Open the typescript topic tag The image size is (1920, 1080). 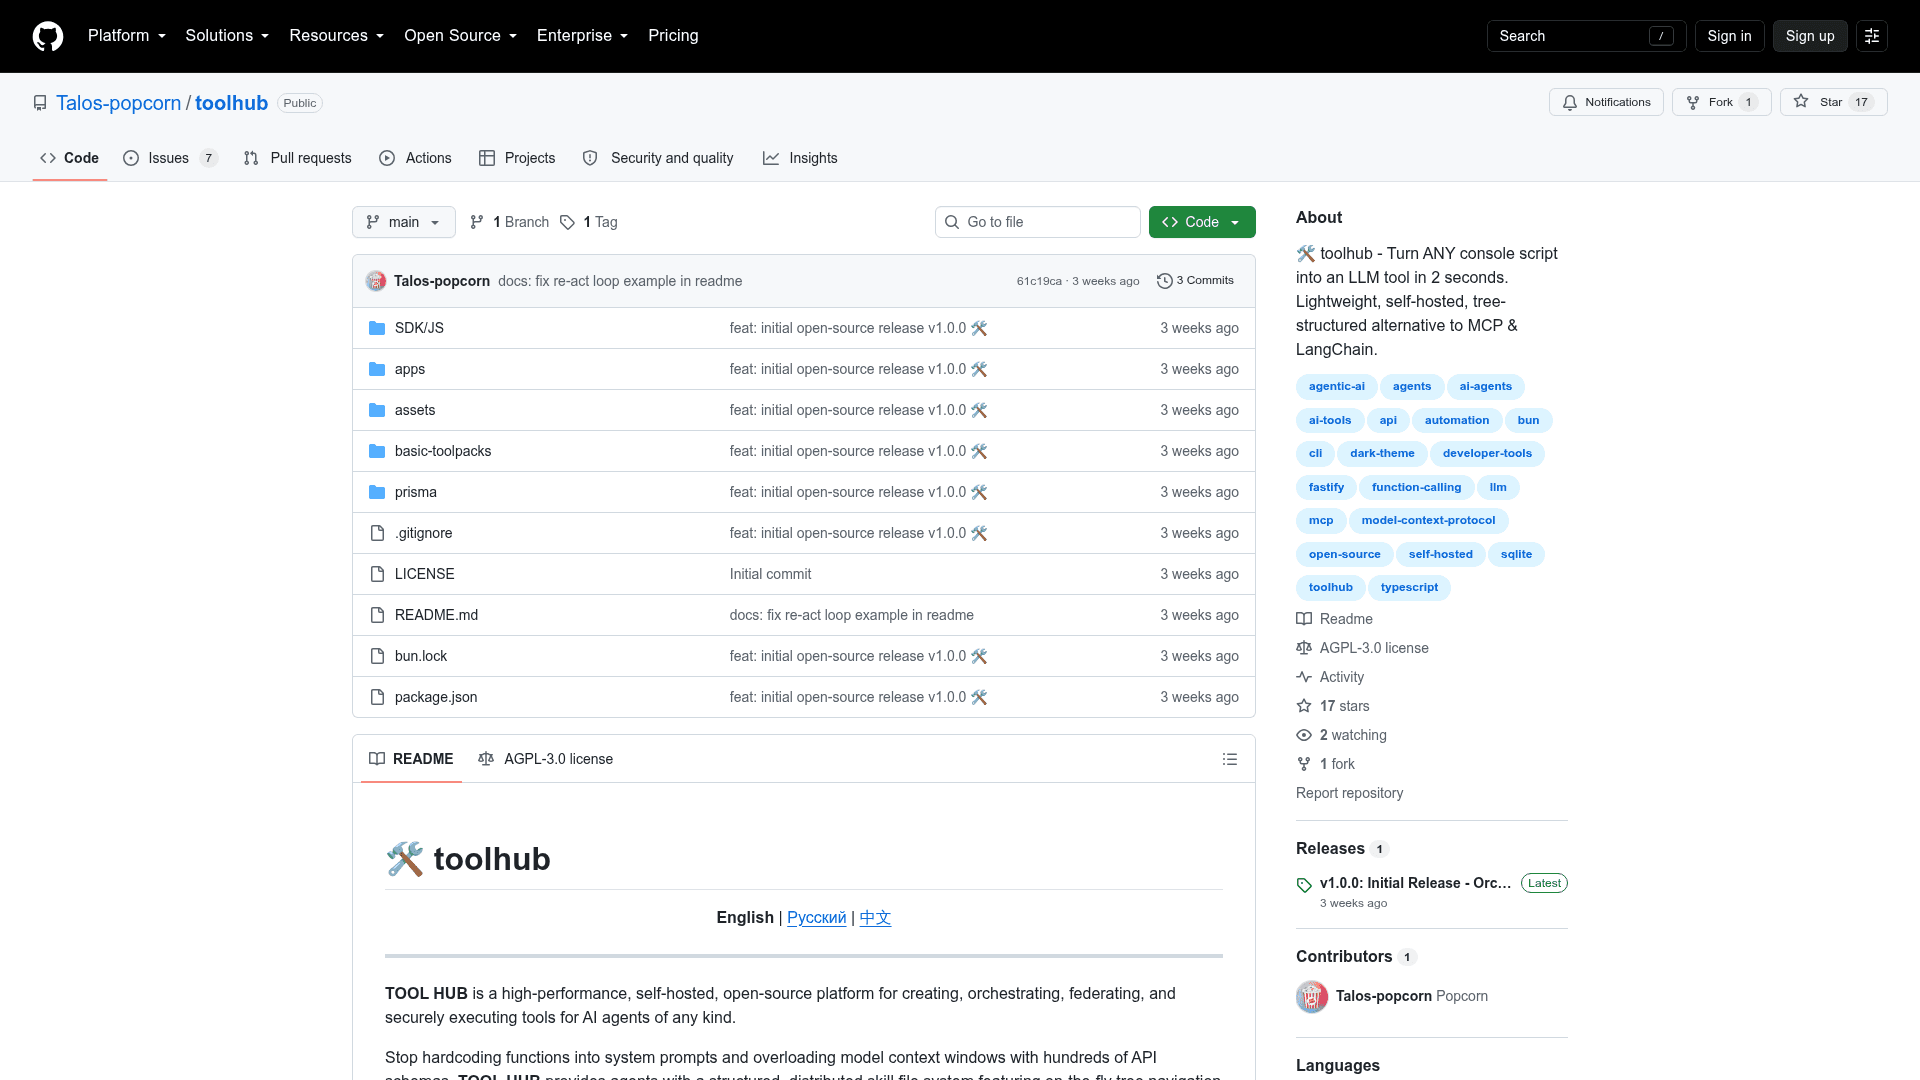(x=1409, y=588)
